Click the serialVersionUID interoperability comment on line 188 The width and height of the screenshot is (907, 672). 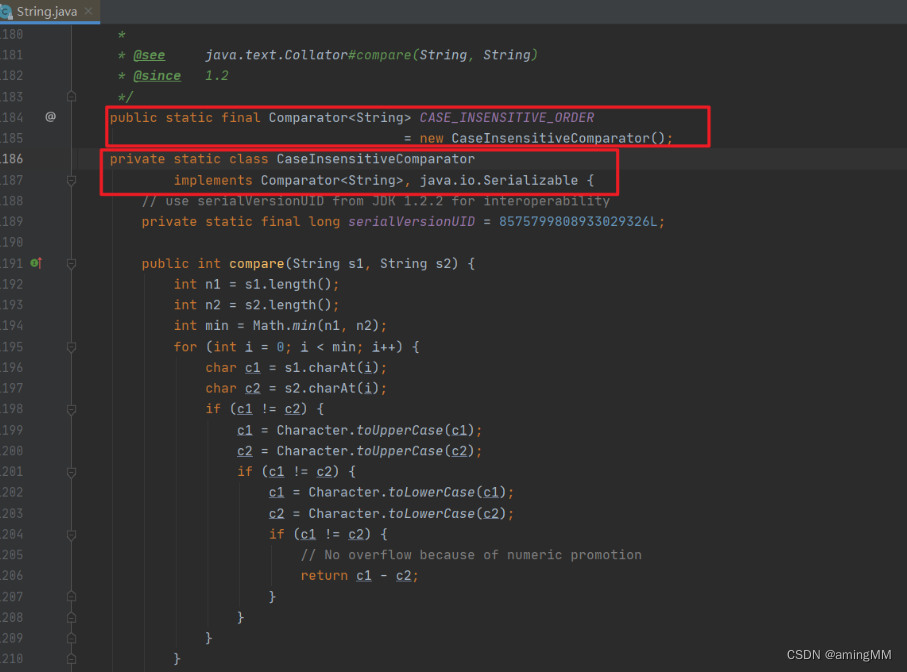[375, 201]
